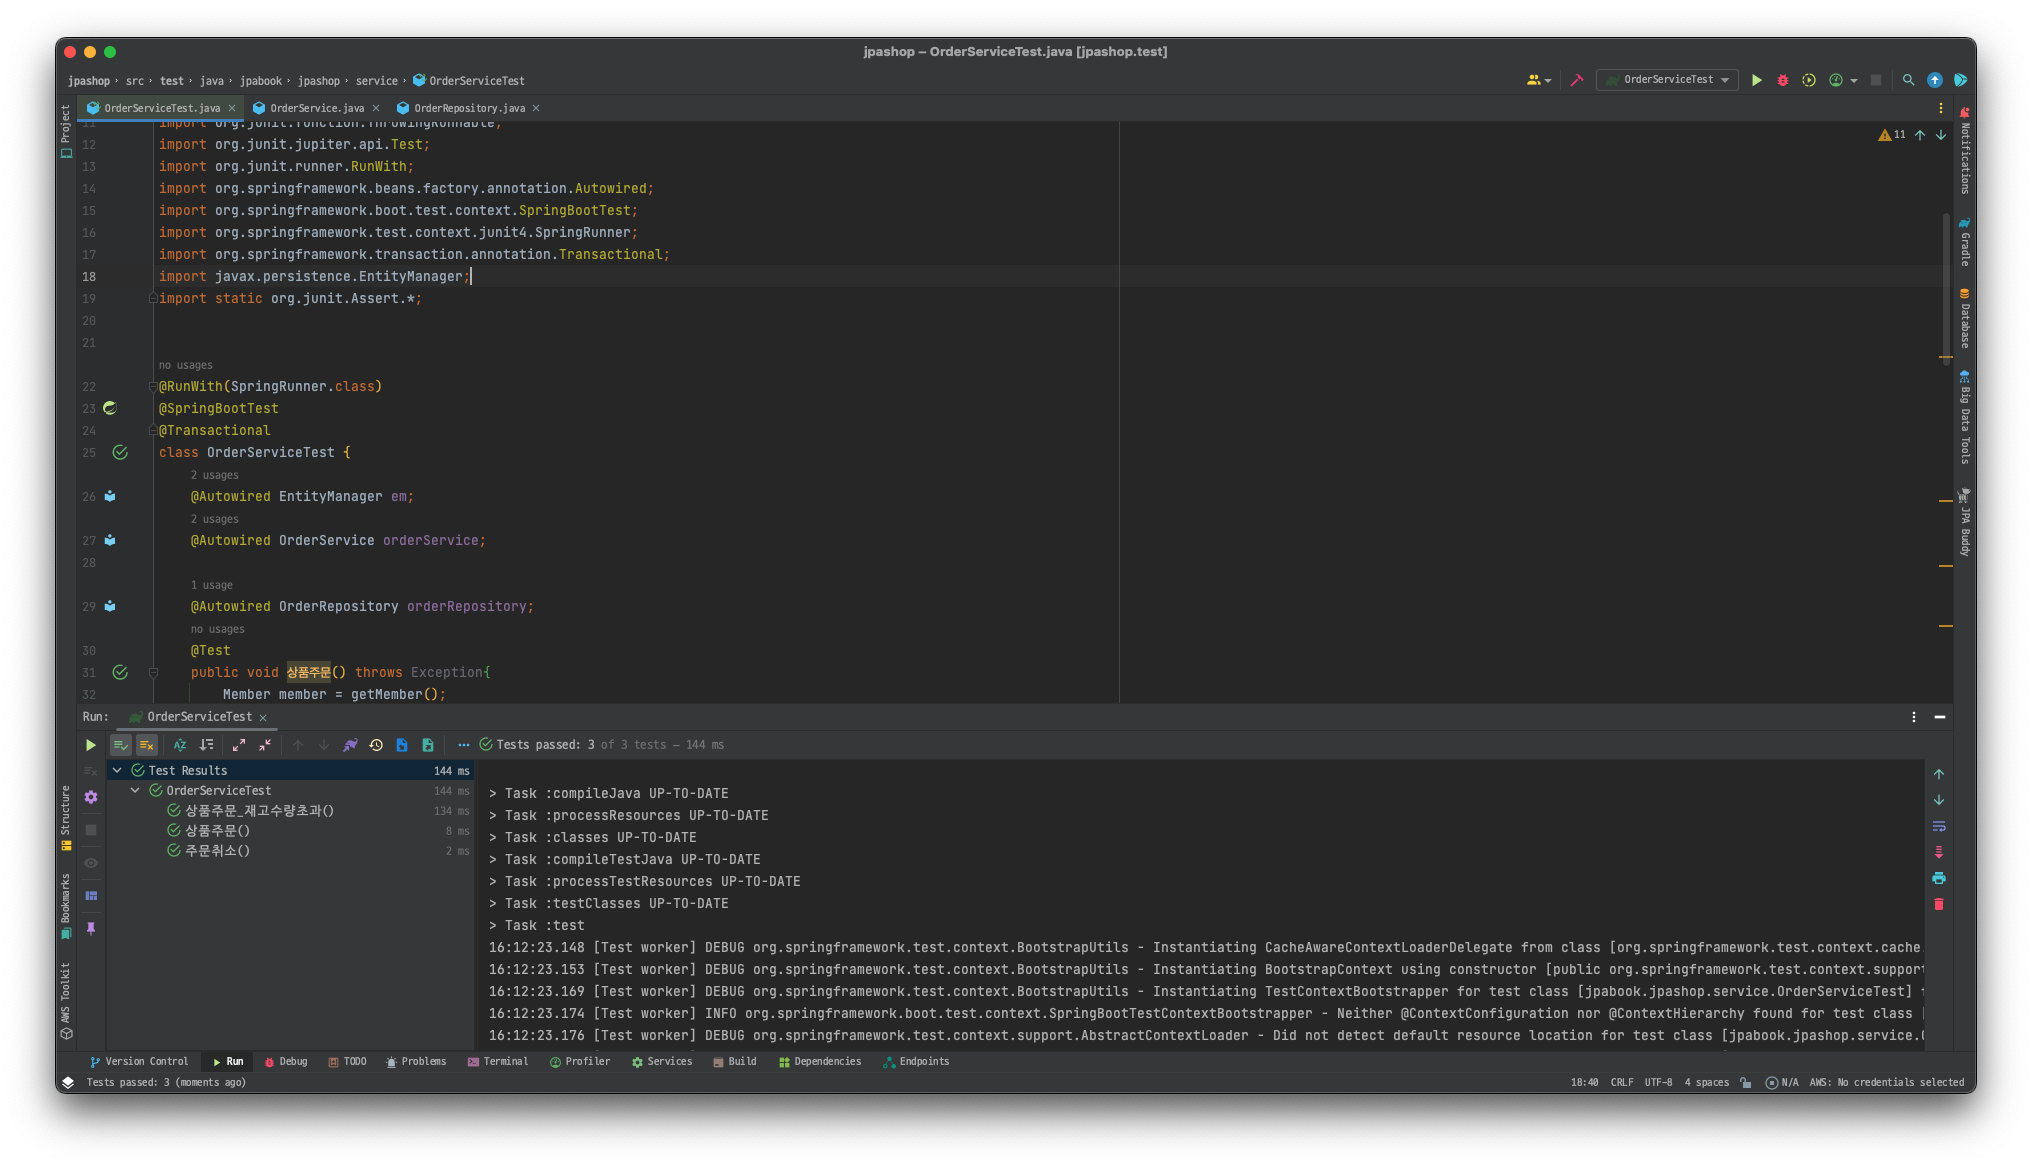This screenshot has height=1167, width=2032.
Task: Open the Profile run speedometer icon
Action: [x=1835, y=80]
